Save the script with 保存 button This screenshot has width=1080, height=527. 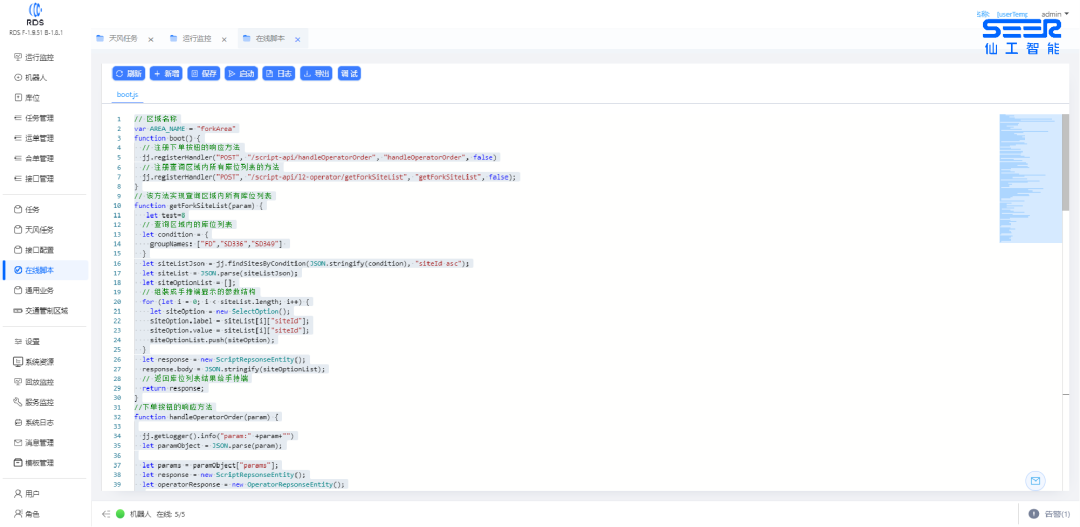[204, 73]
